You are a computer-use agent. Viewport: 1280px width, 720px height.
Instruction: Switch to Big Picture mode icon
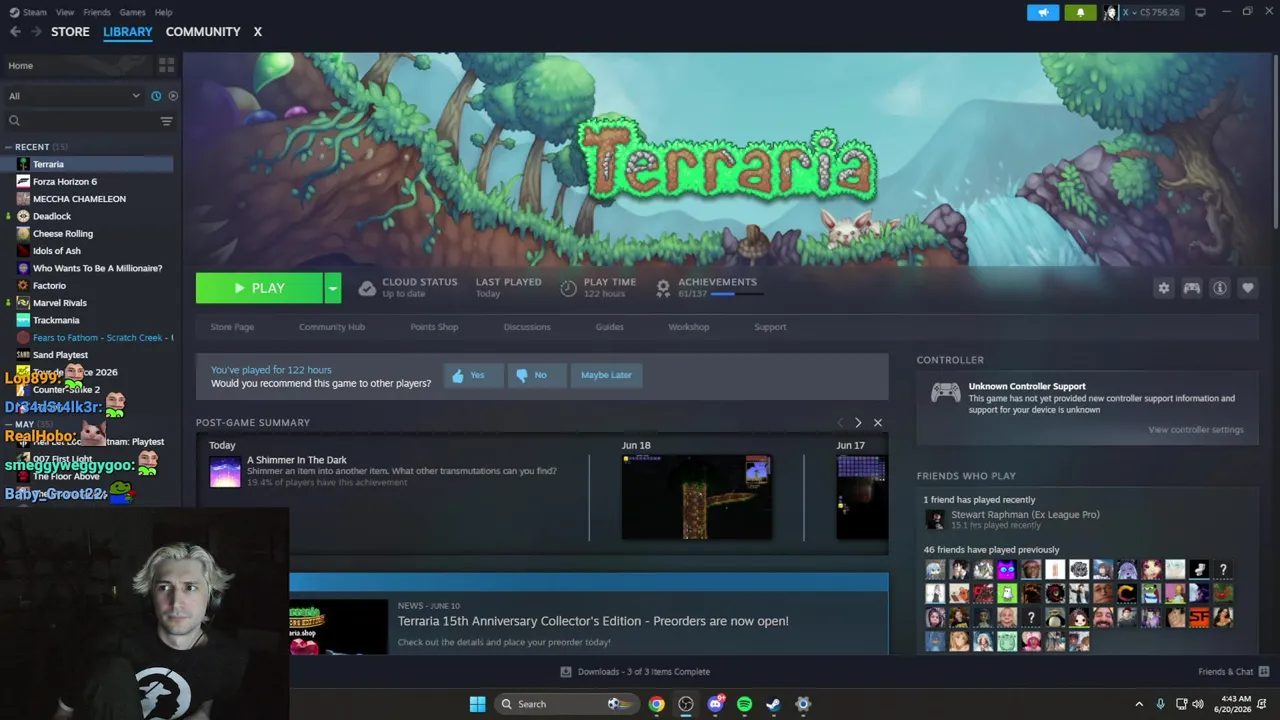click(x=1200, y=12)
